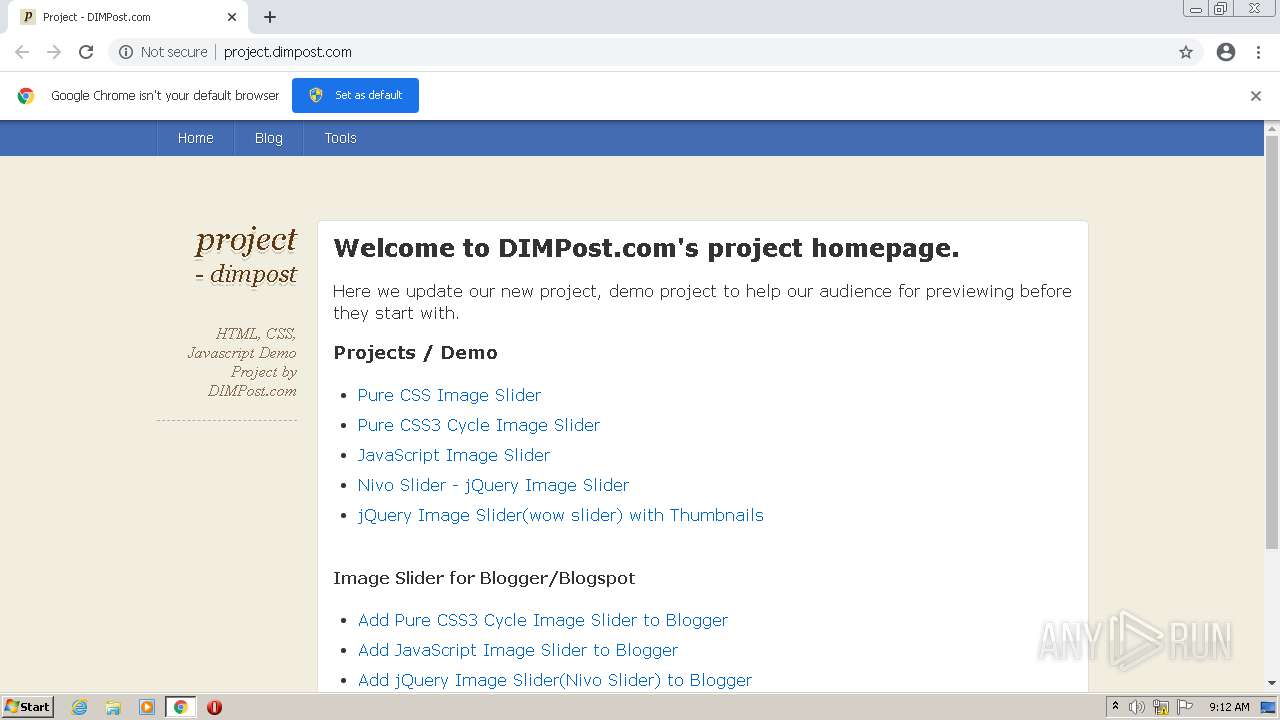Bookmark this page with the star icon
This screenshot has width=1280, height=720.
[x=1186, y=52]
